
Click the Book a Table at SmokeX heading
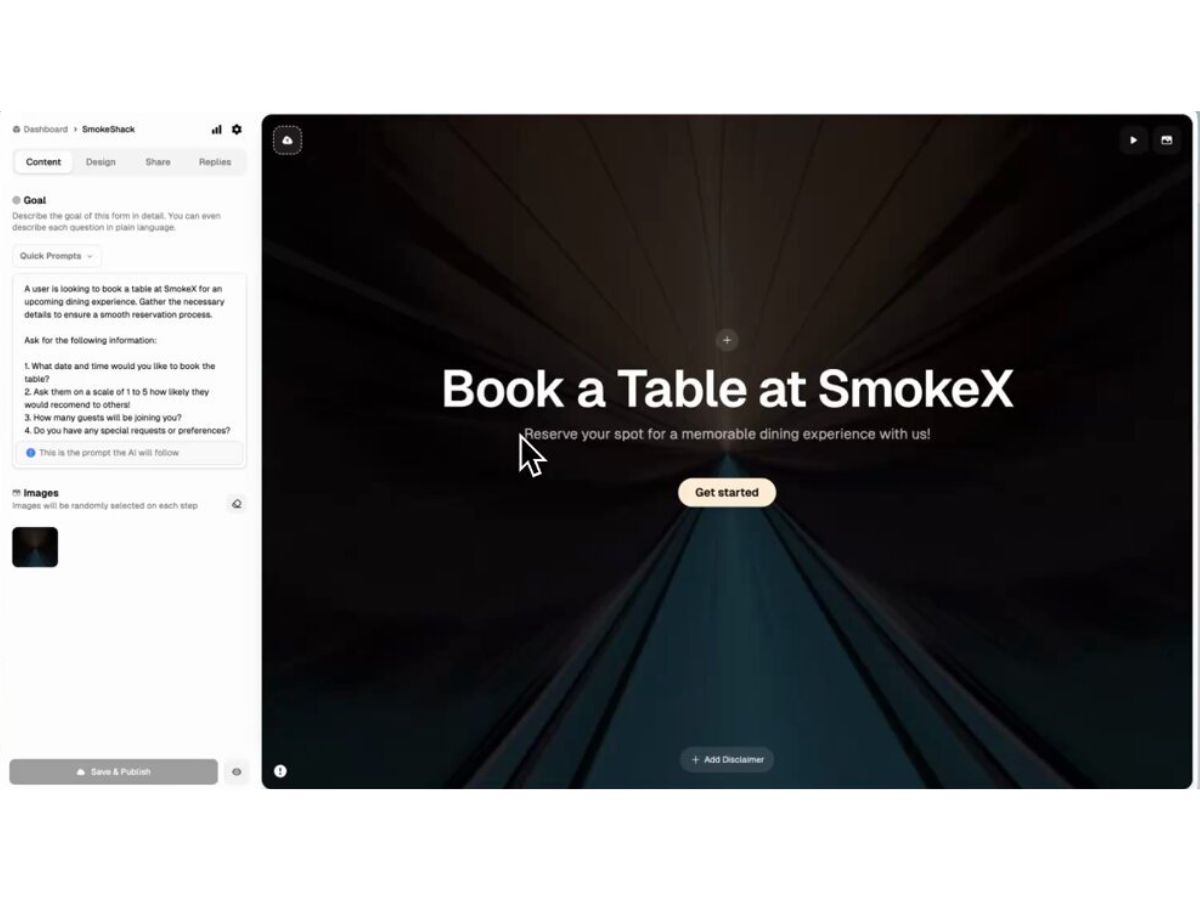tap(727, 388)
